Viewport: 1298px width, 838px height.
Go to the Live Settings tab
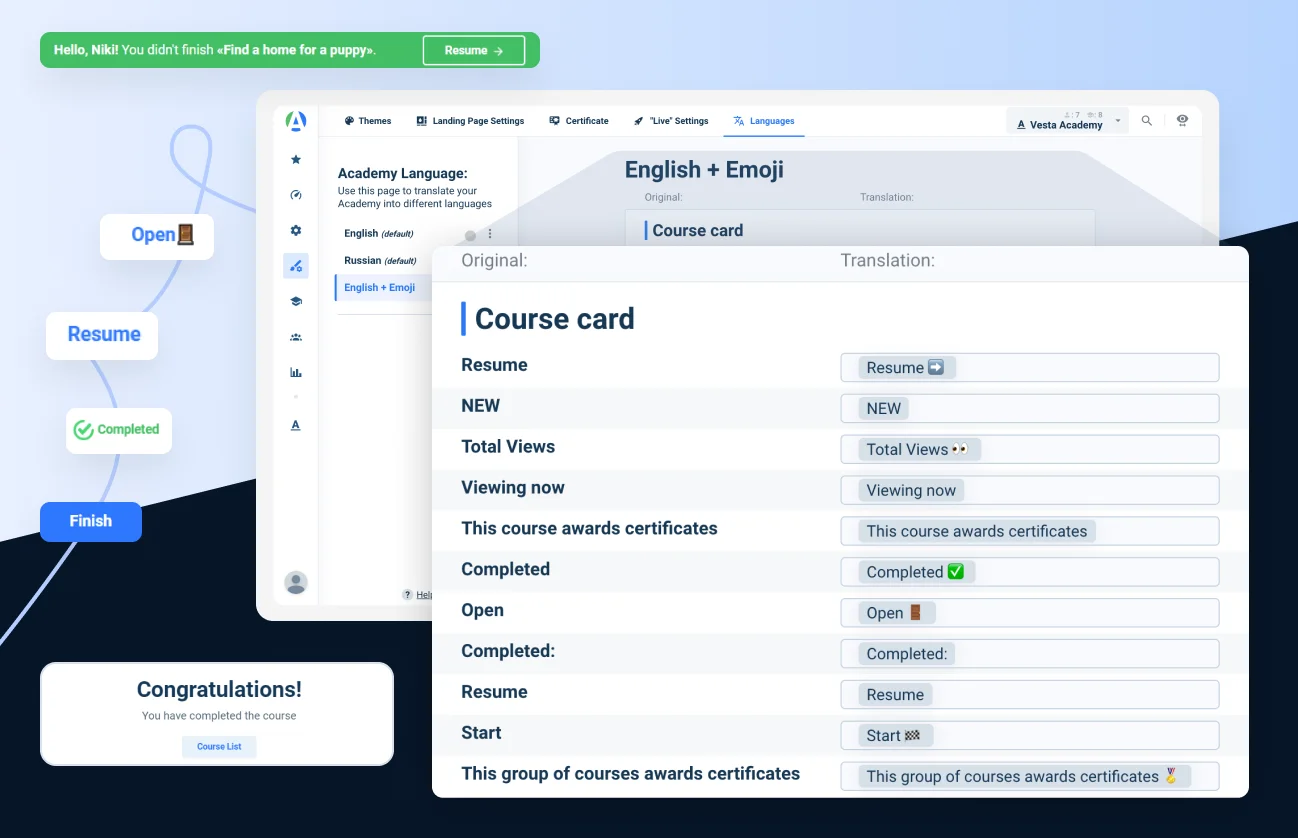click(671, 120)
